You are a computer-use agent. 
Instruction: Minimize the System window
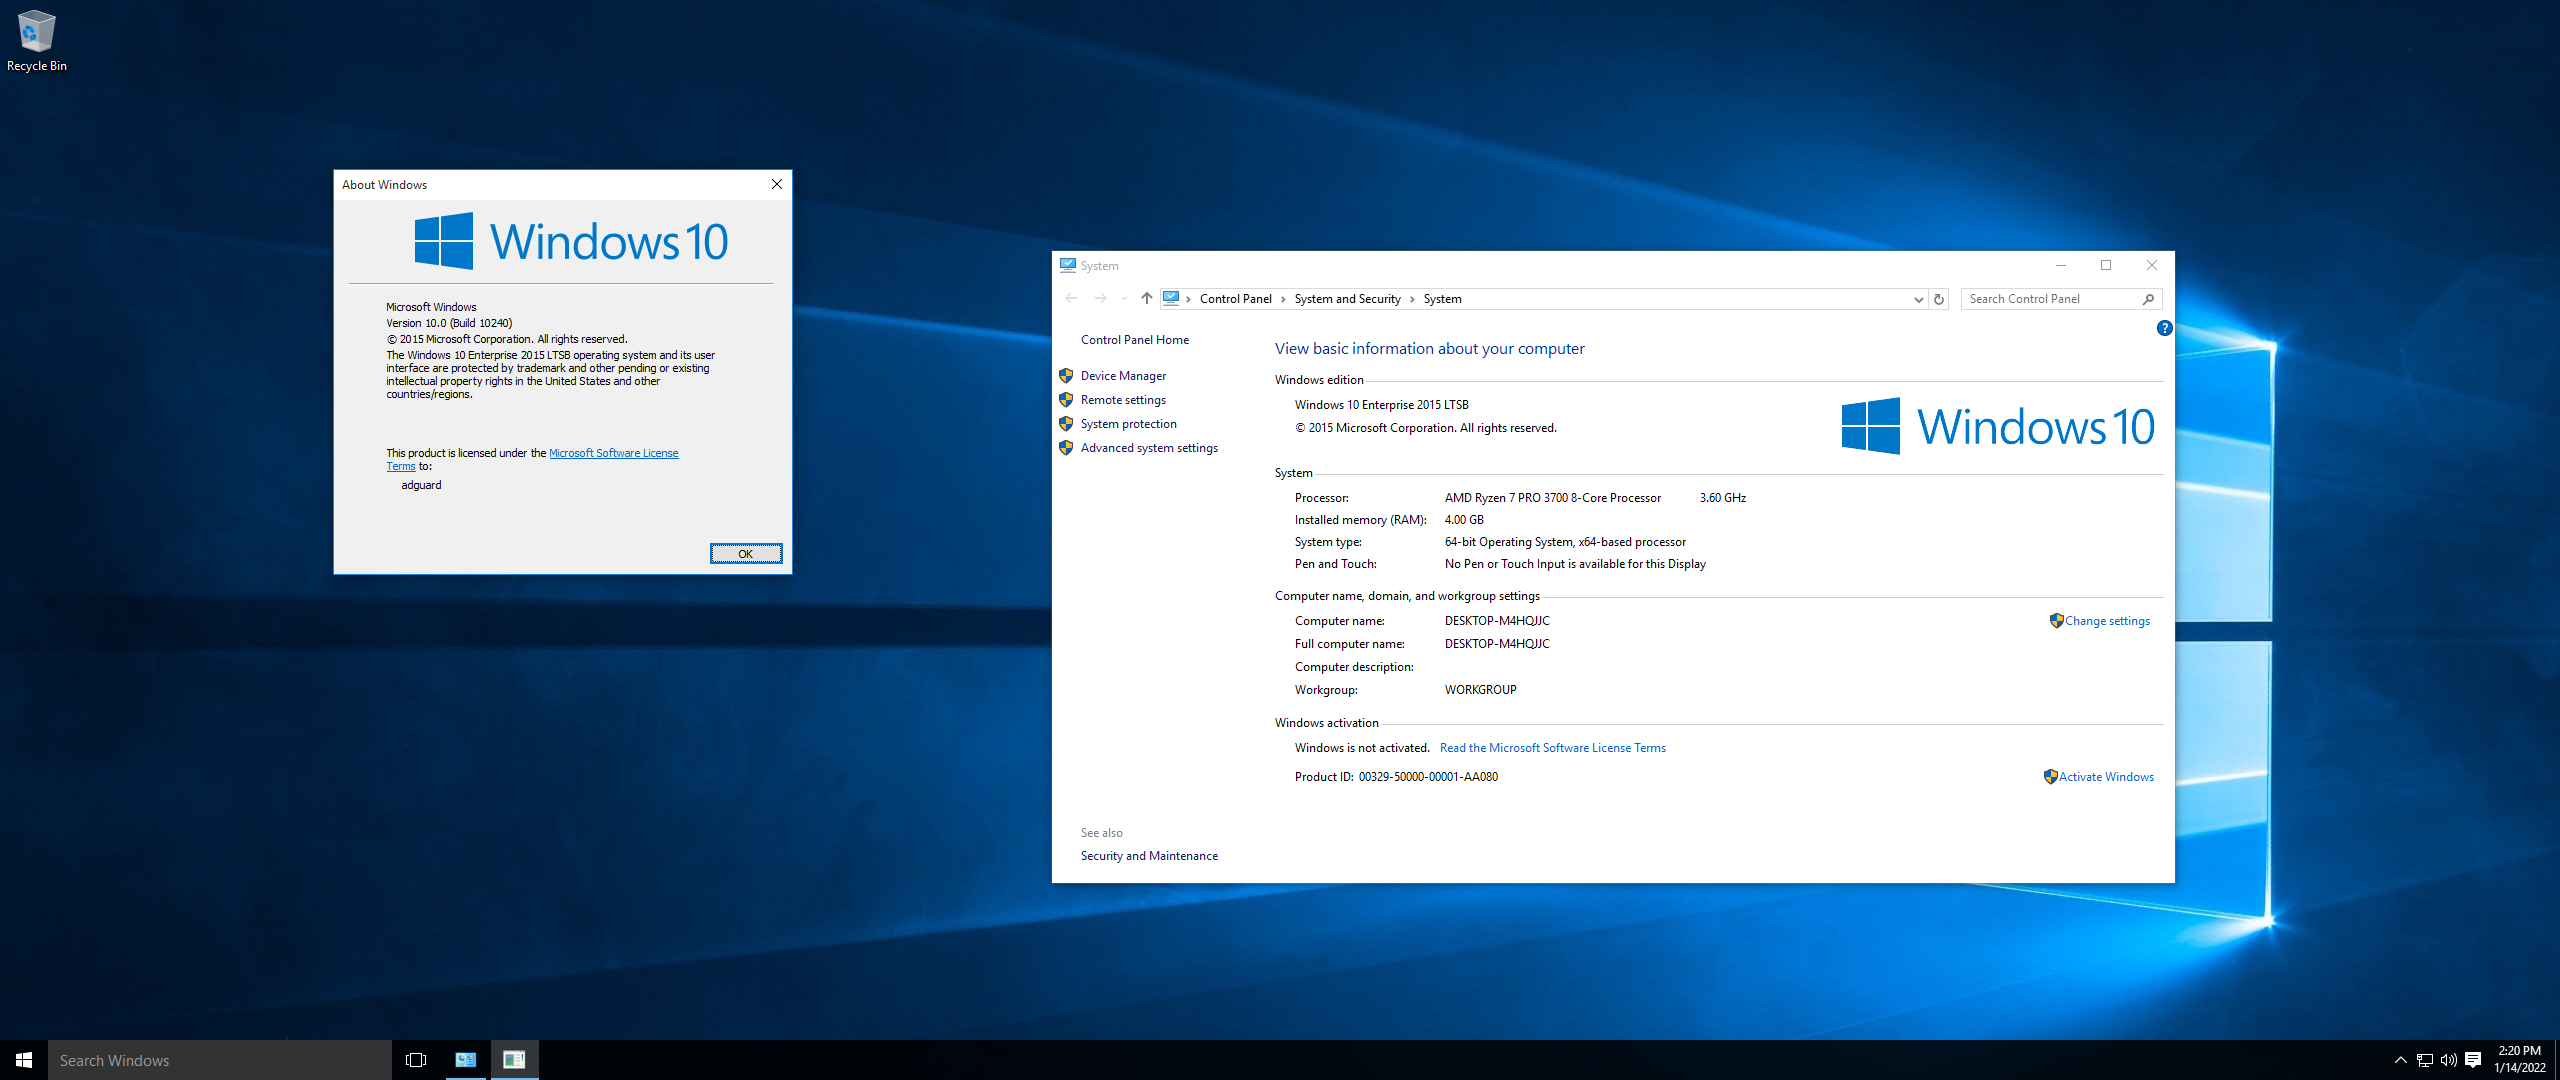2060,265
